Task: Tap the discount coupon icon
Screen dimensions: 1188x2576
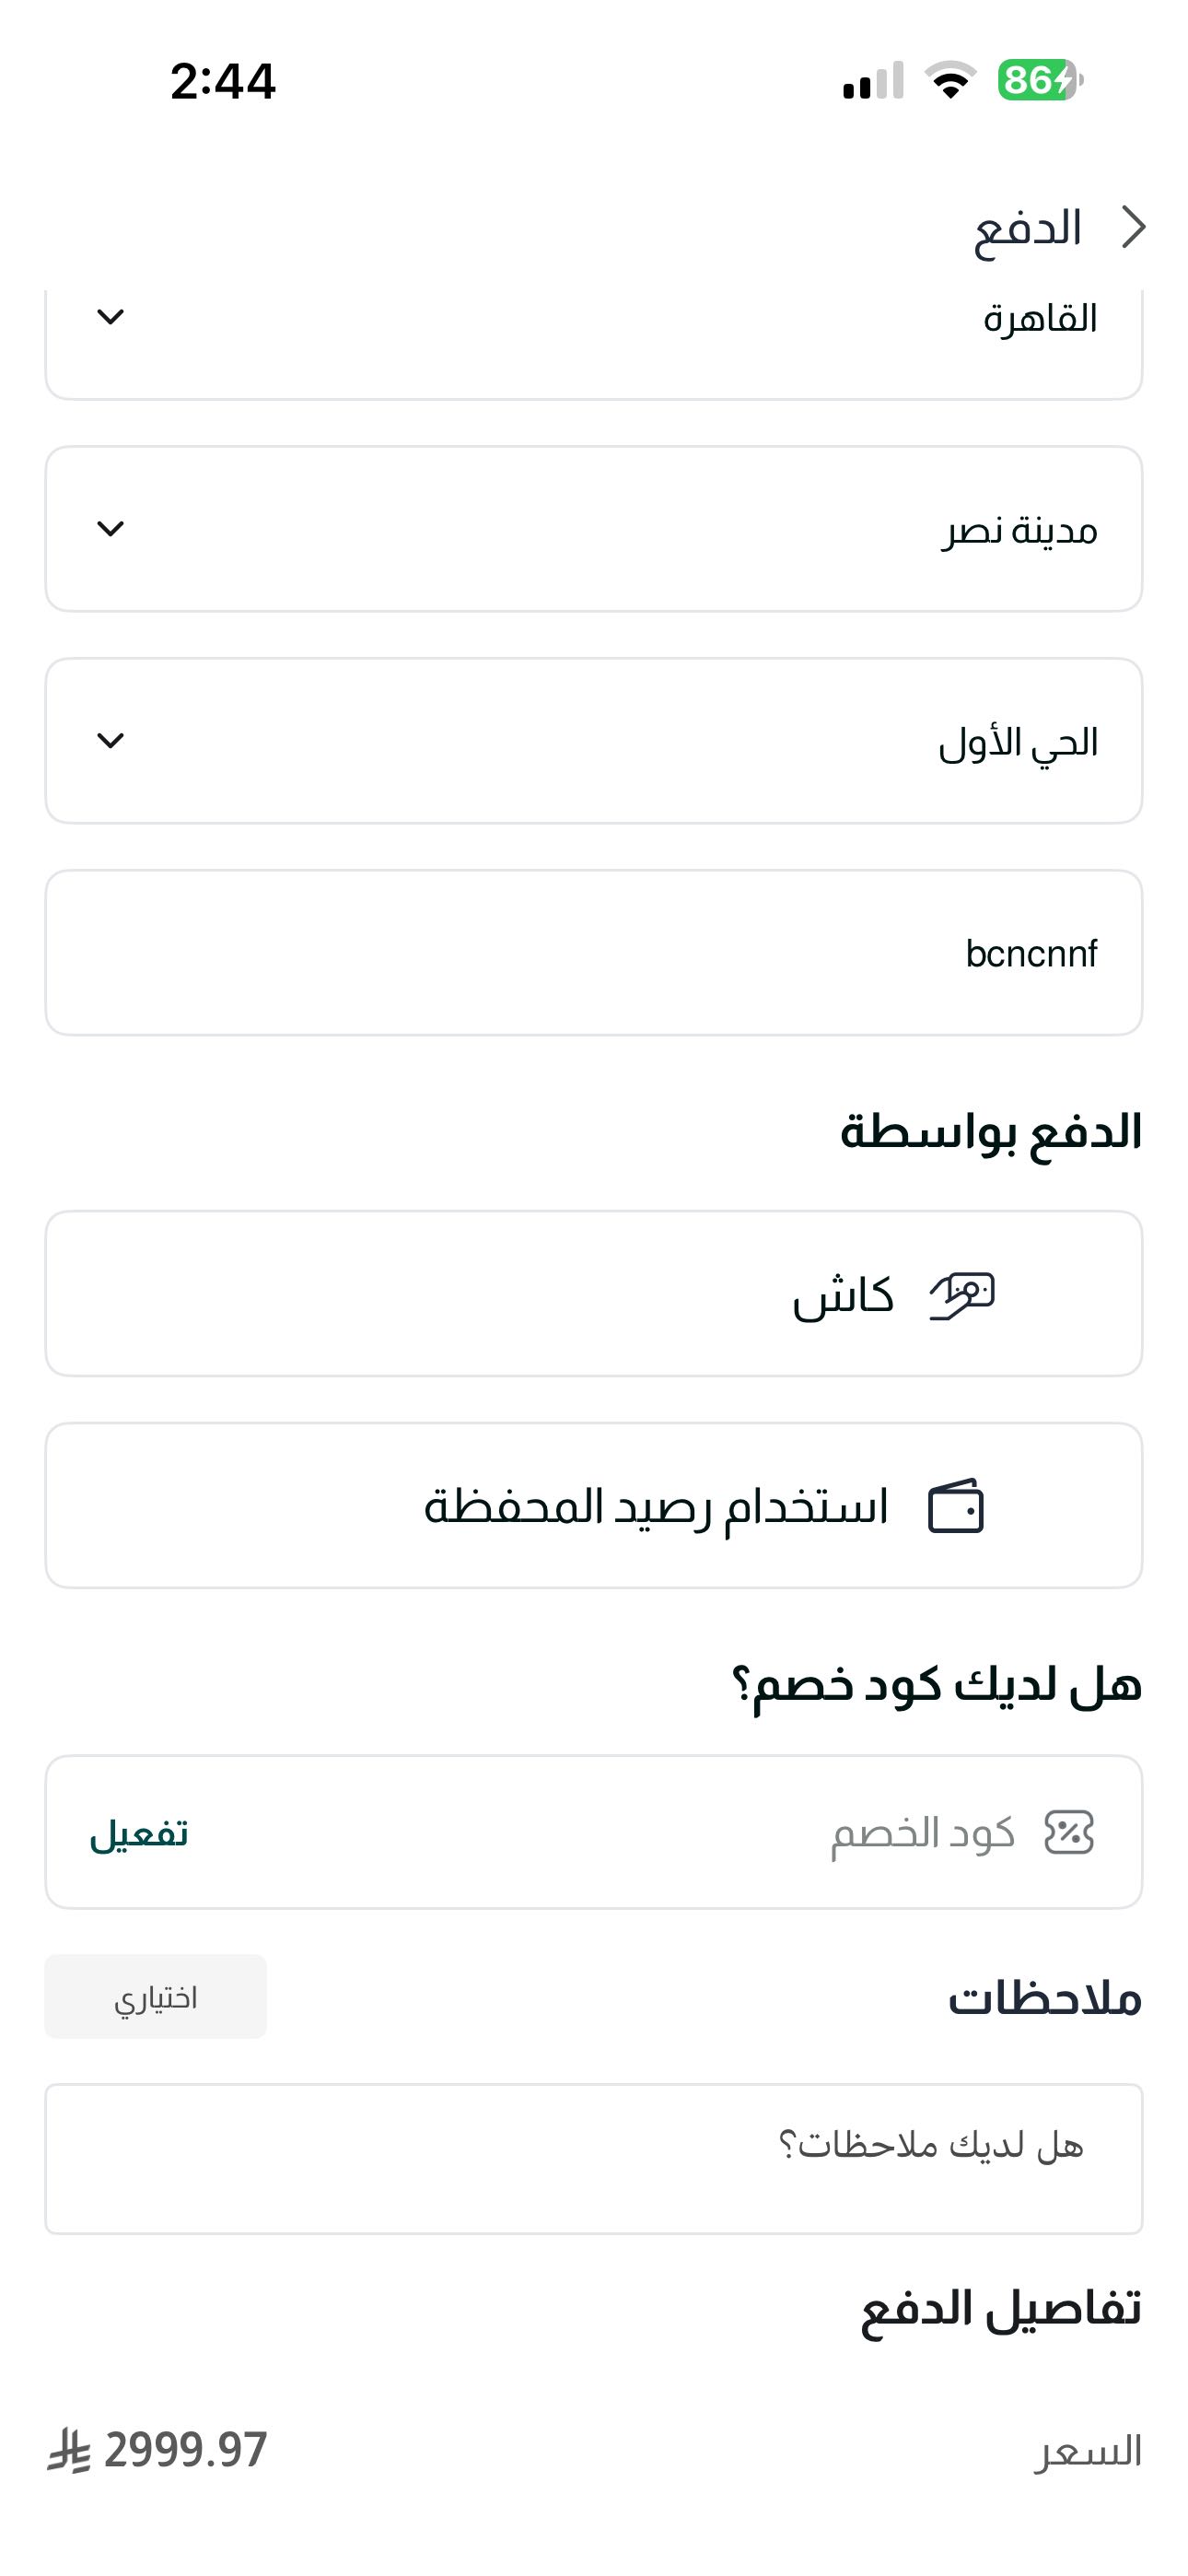Action: (x=1069, y=1833)
